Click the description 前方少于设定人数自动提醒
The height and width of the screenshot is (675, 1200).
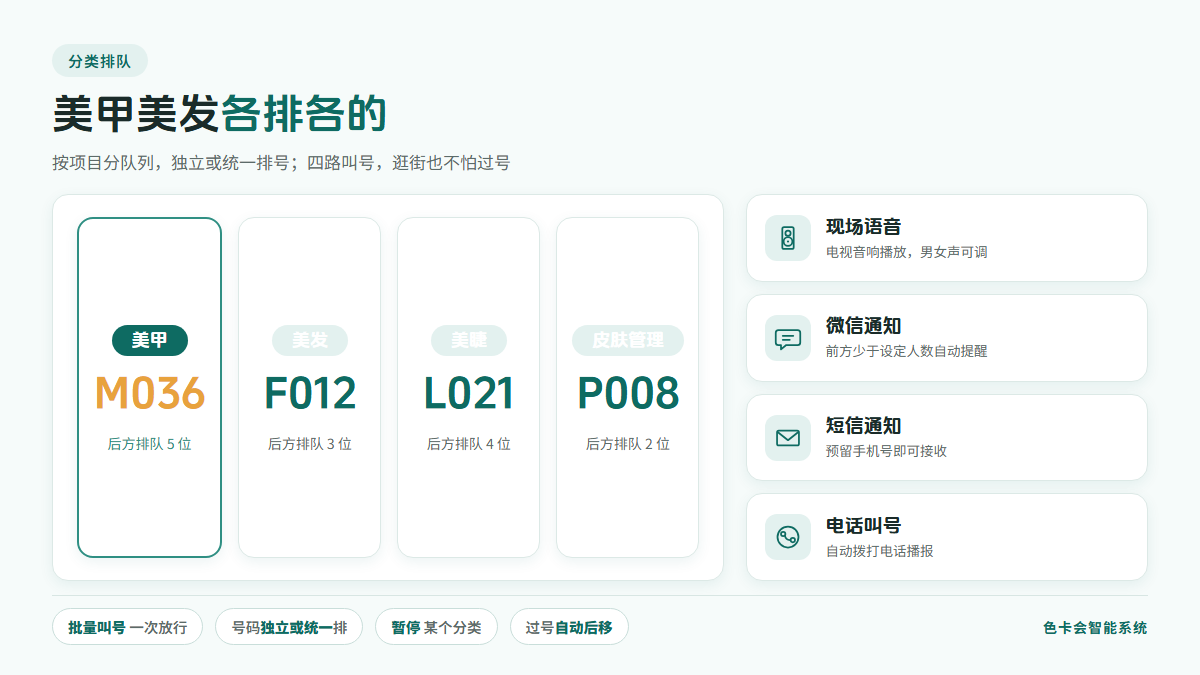(x=907, y=351)
